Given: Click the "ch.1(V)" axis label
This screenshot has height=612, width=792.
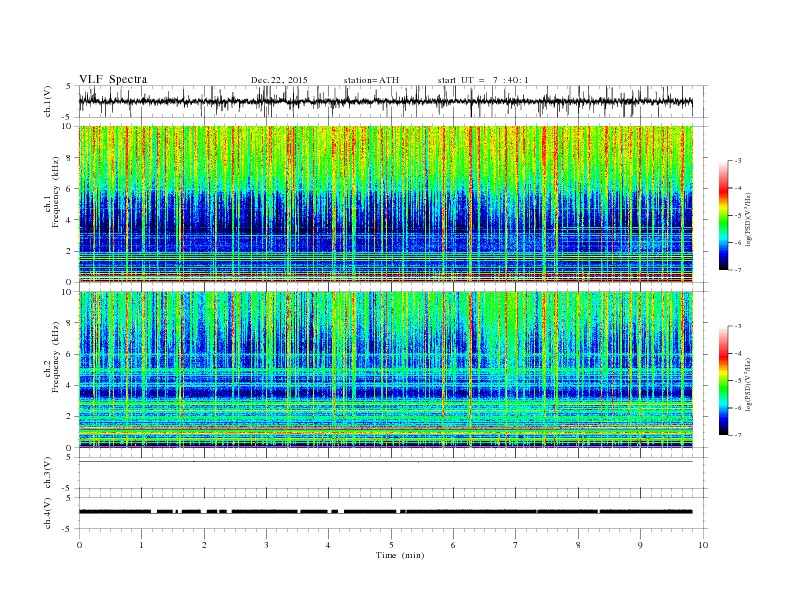Looking at the screenshot, I should (48, 102).
